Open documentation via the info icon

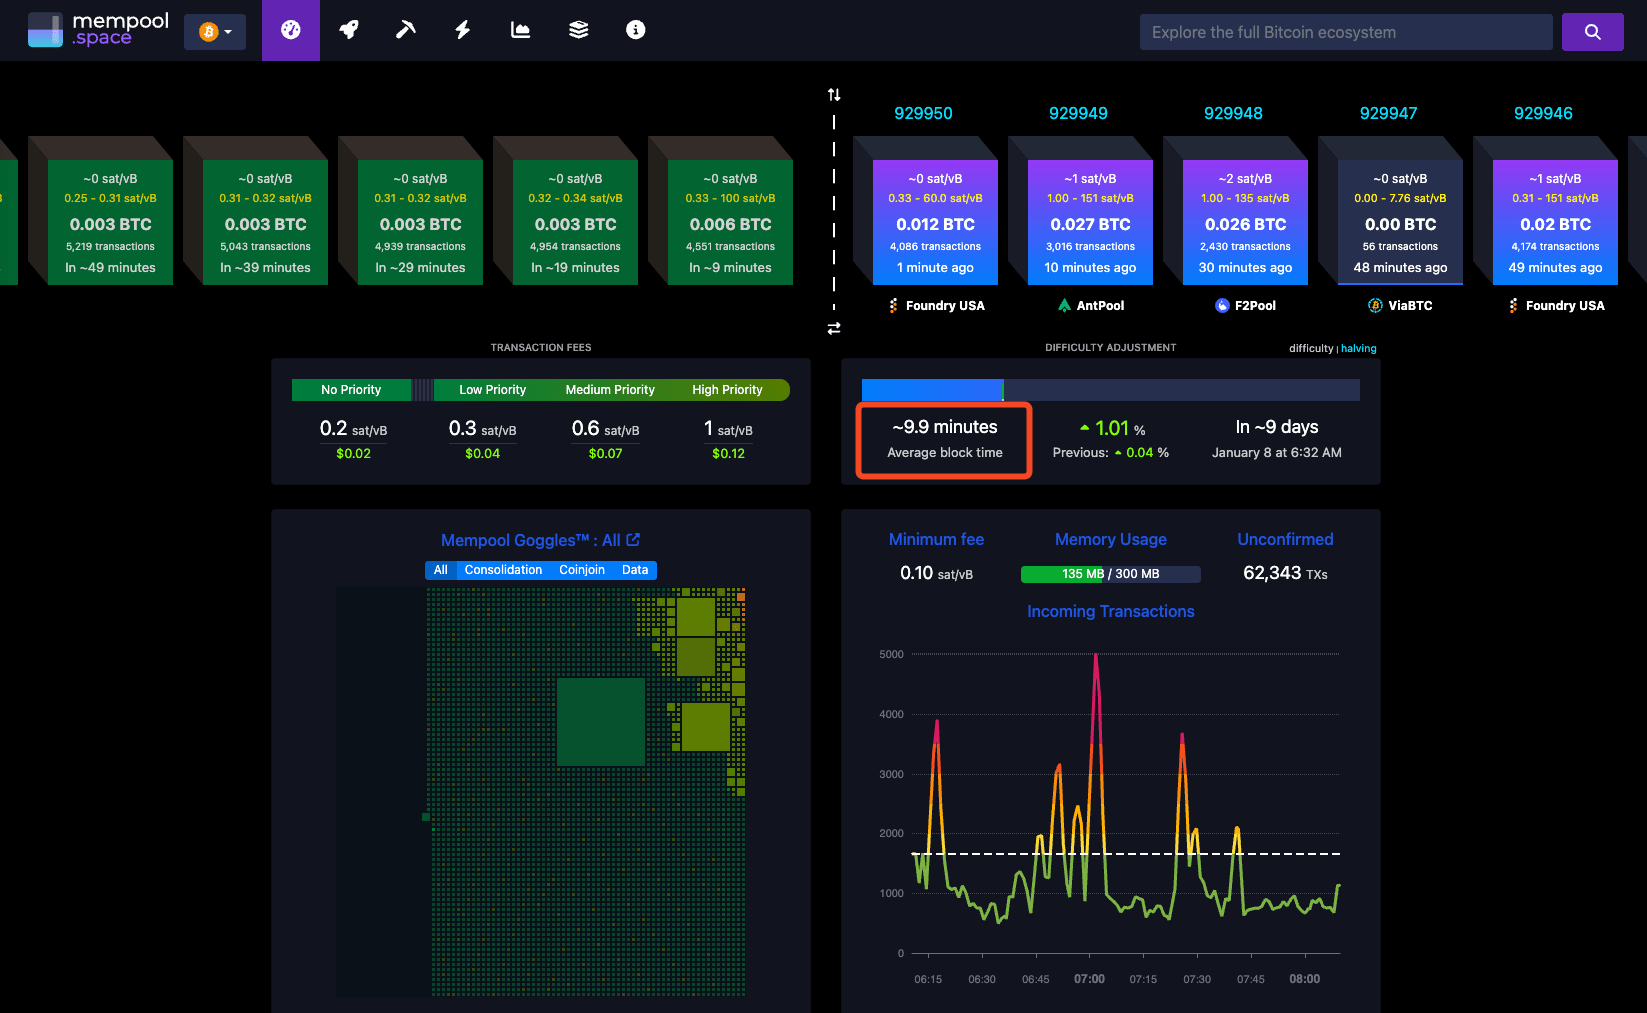pos(636,30)
